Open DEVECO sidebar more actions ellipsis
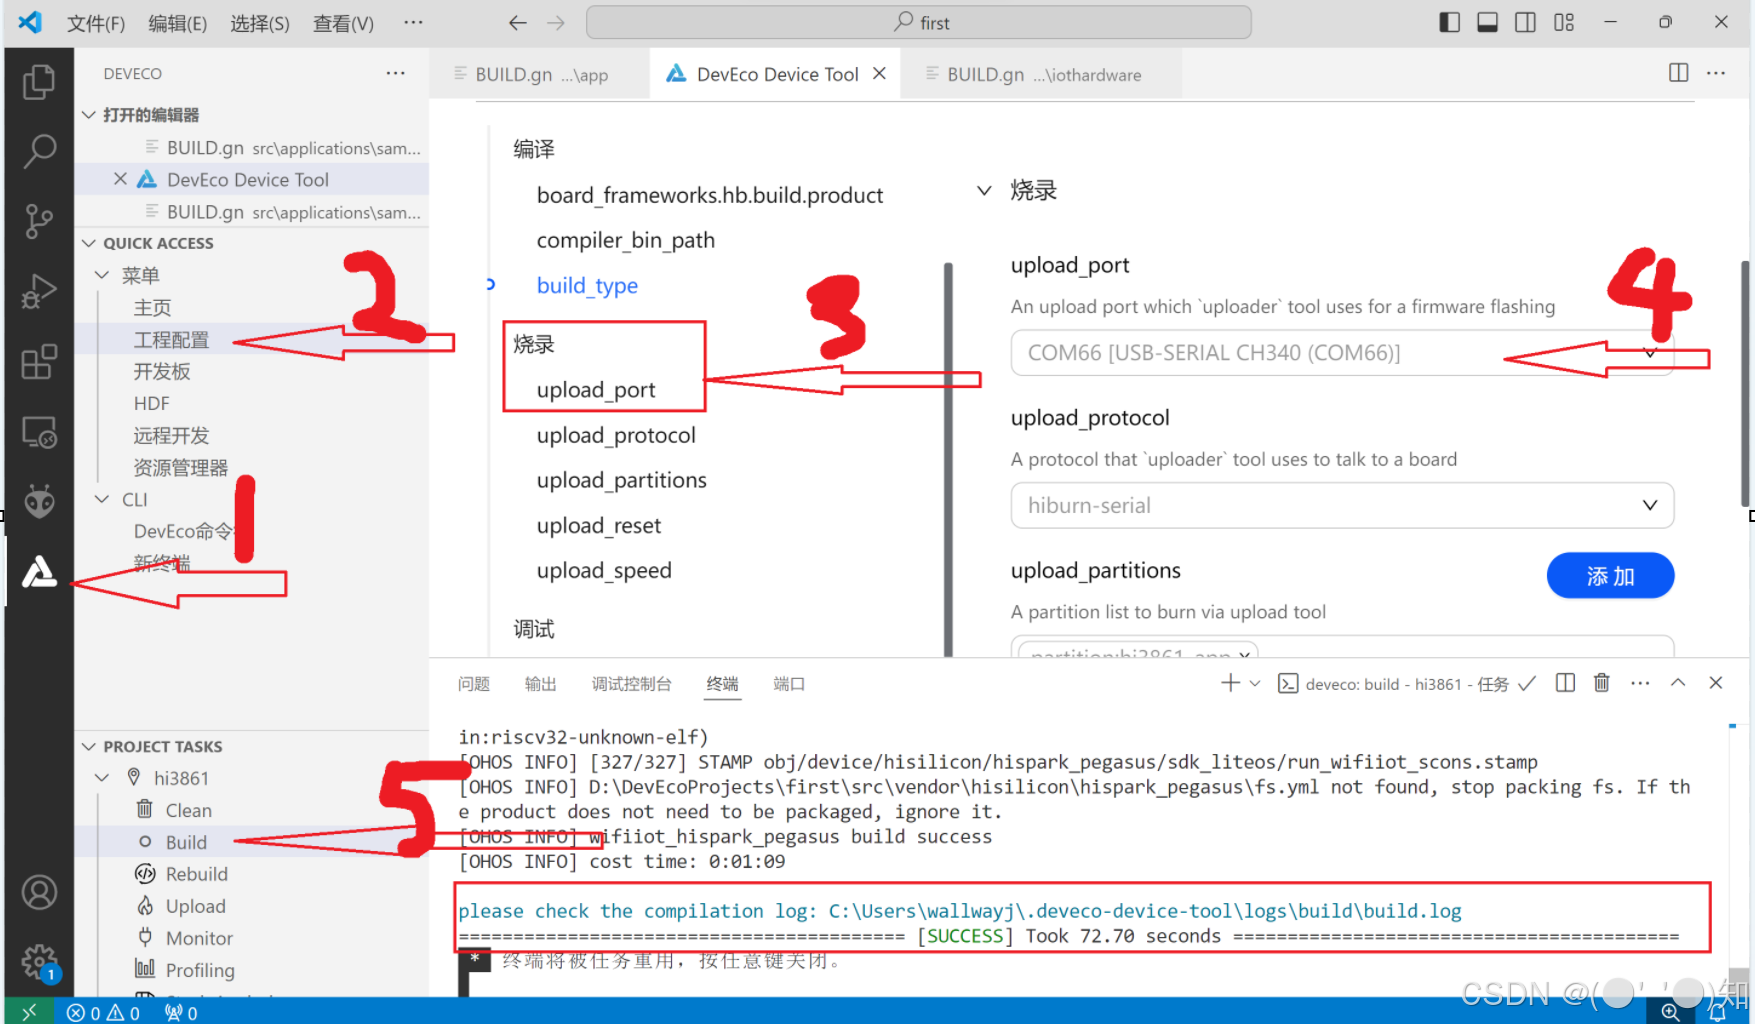 [x=396, y=73]
